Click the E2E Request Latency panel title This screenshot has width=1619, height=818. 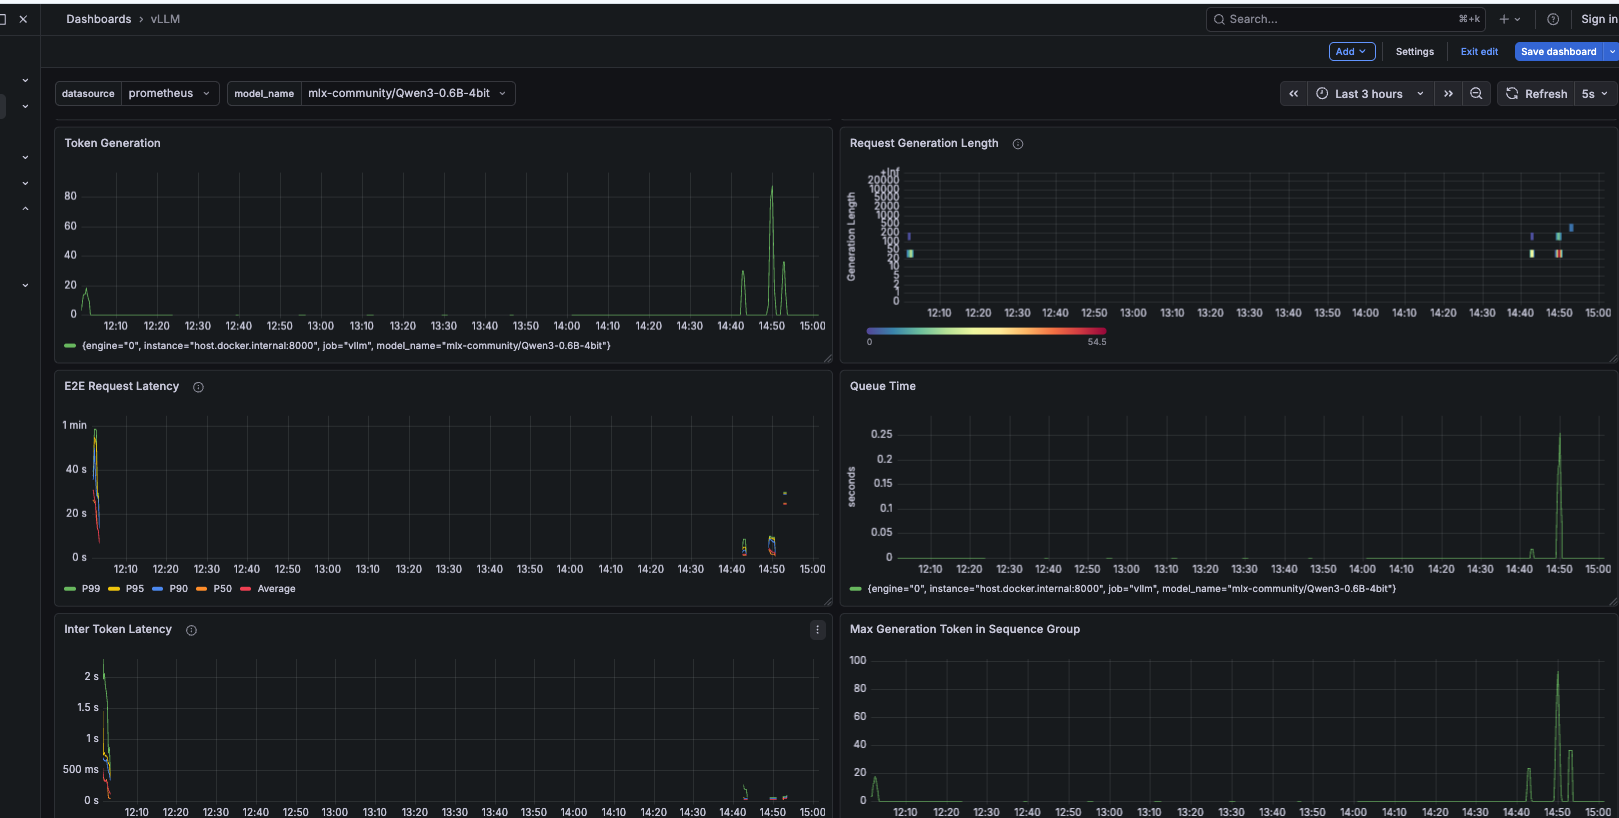tap(121, 386)
